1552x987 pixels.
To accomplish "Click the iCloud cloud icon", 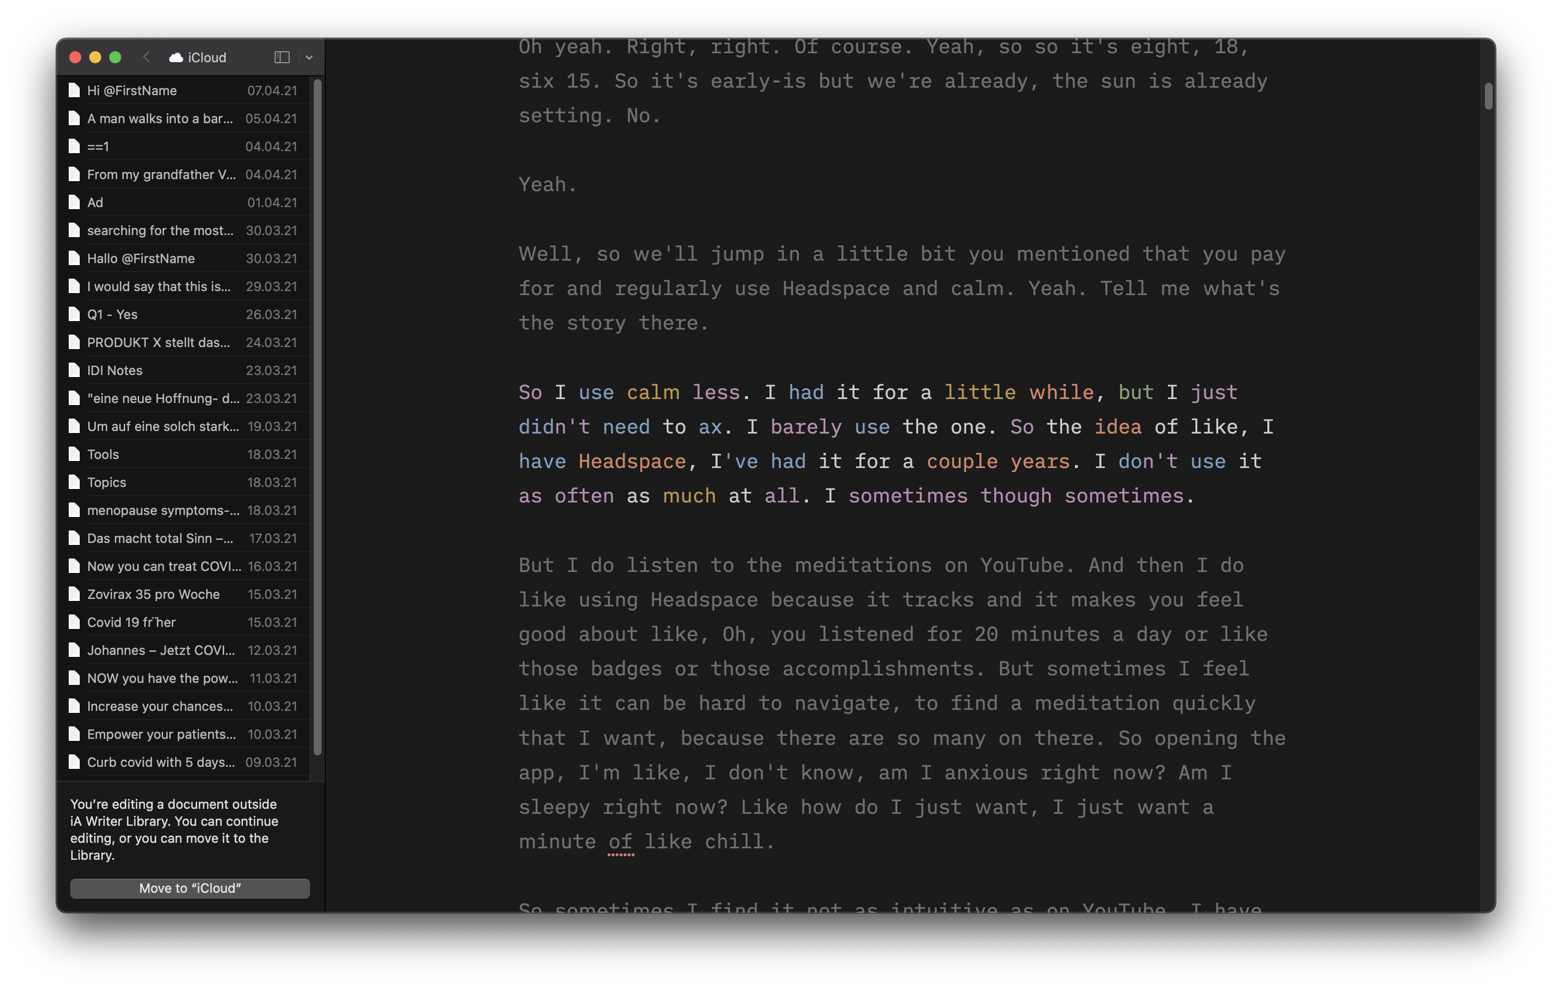I will pyautogui.click(x=176, y=57).
